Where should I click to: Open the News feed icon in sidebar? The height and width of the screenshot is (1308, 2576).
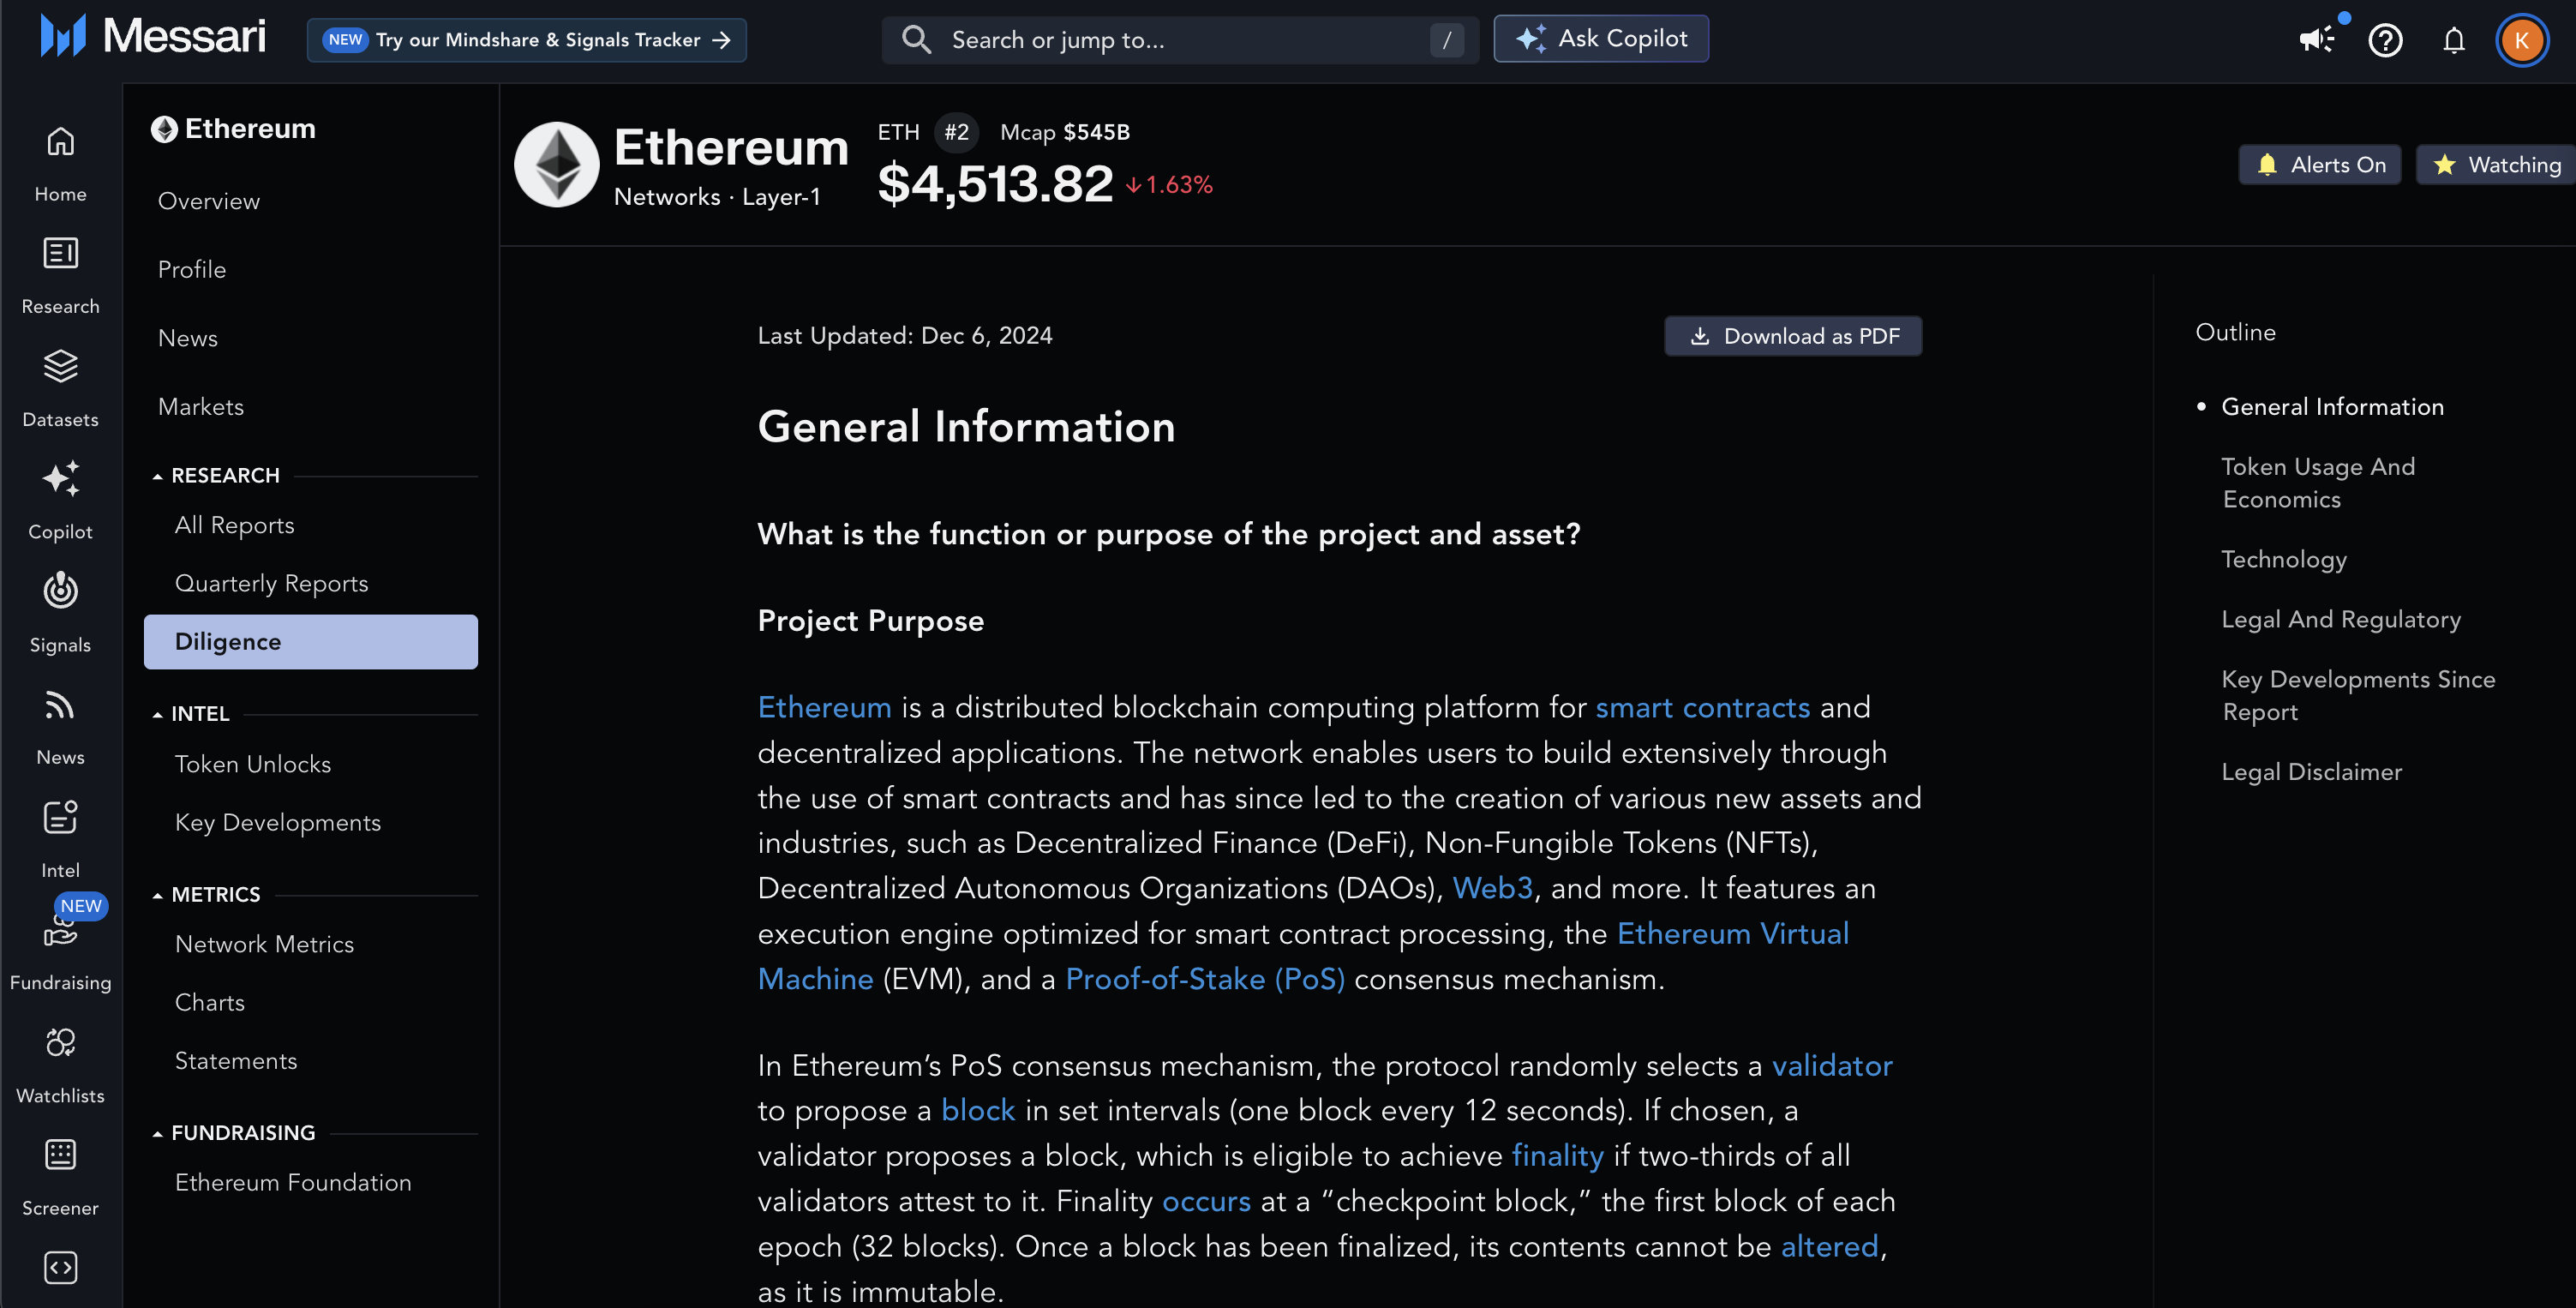60,705
